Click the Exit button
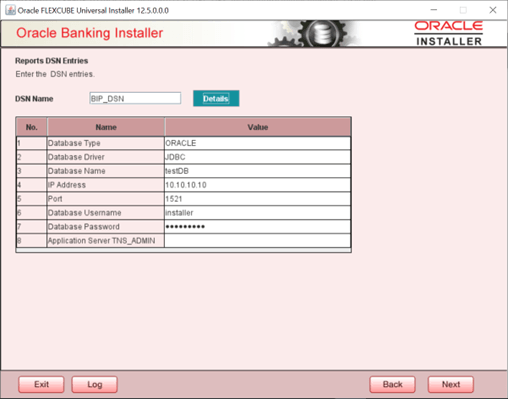The width and height of the screenshot is (508, 399). [x=41, y=384]
